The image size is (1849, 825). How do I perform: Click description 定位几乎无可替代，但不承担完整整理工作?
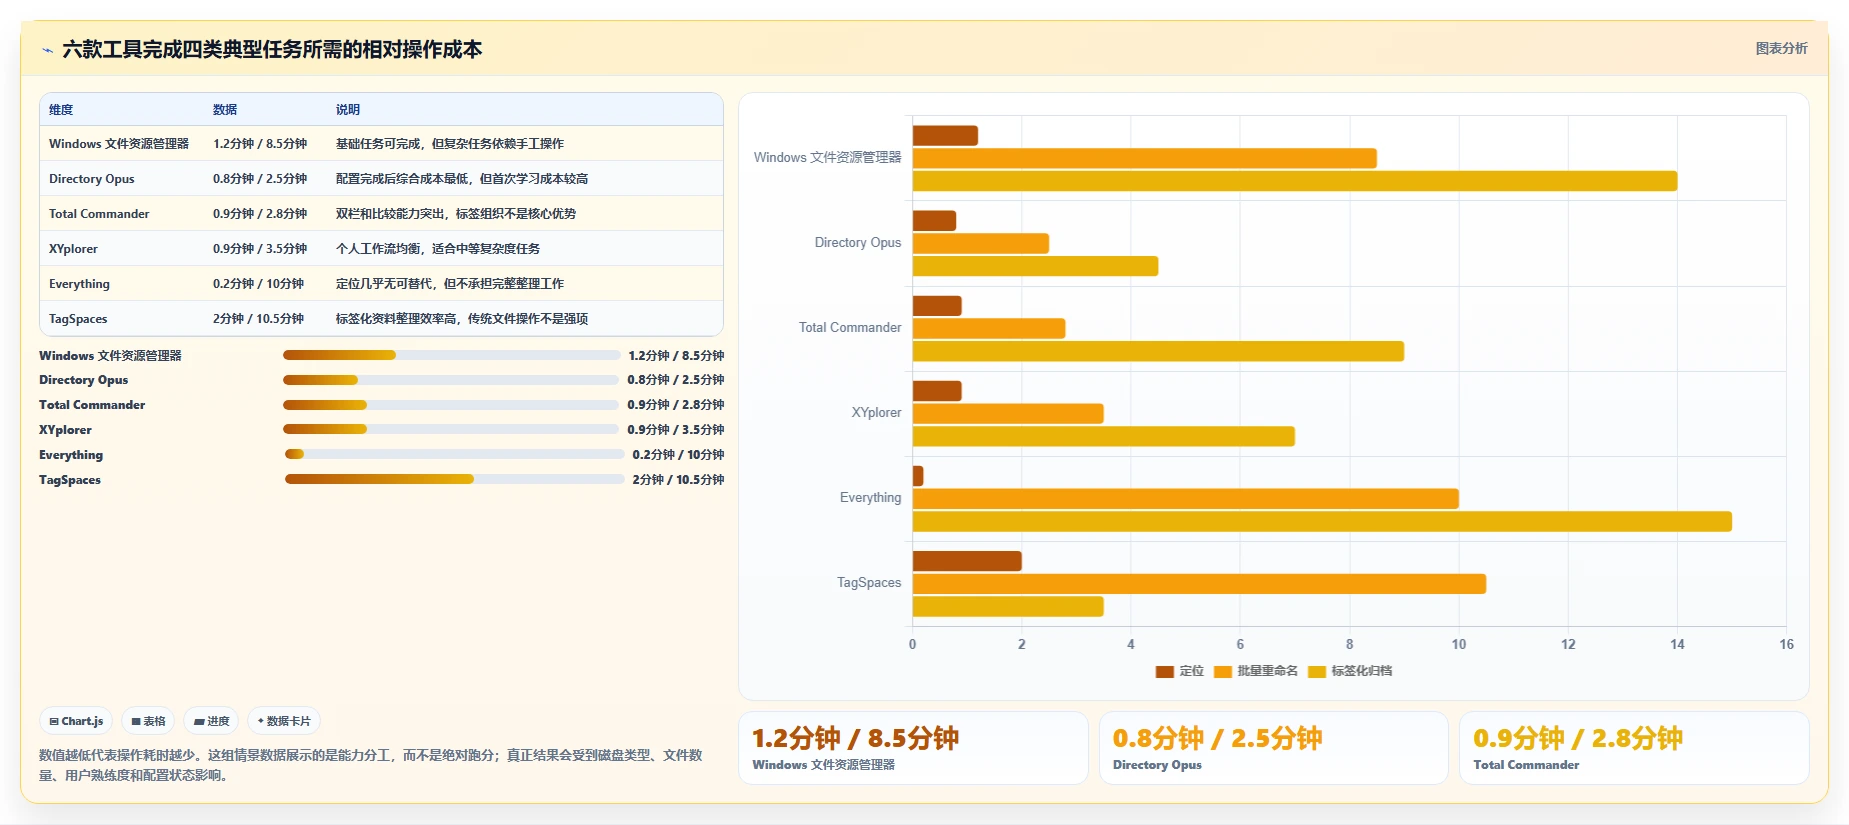pos(450,284)
